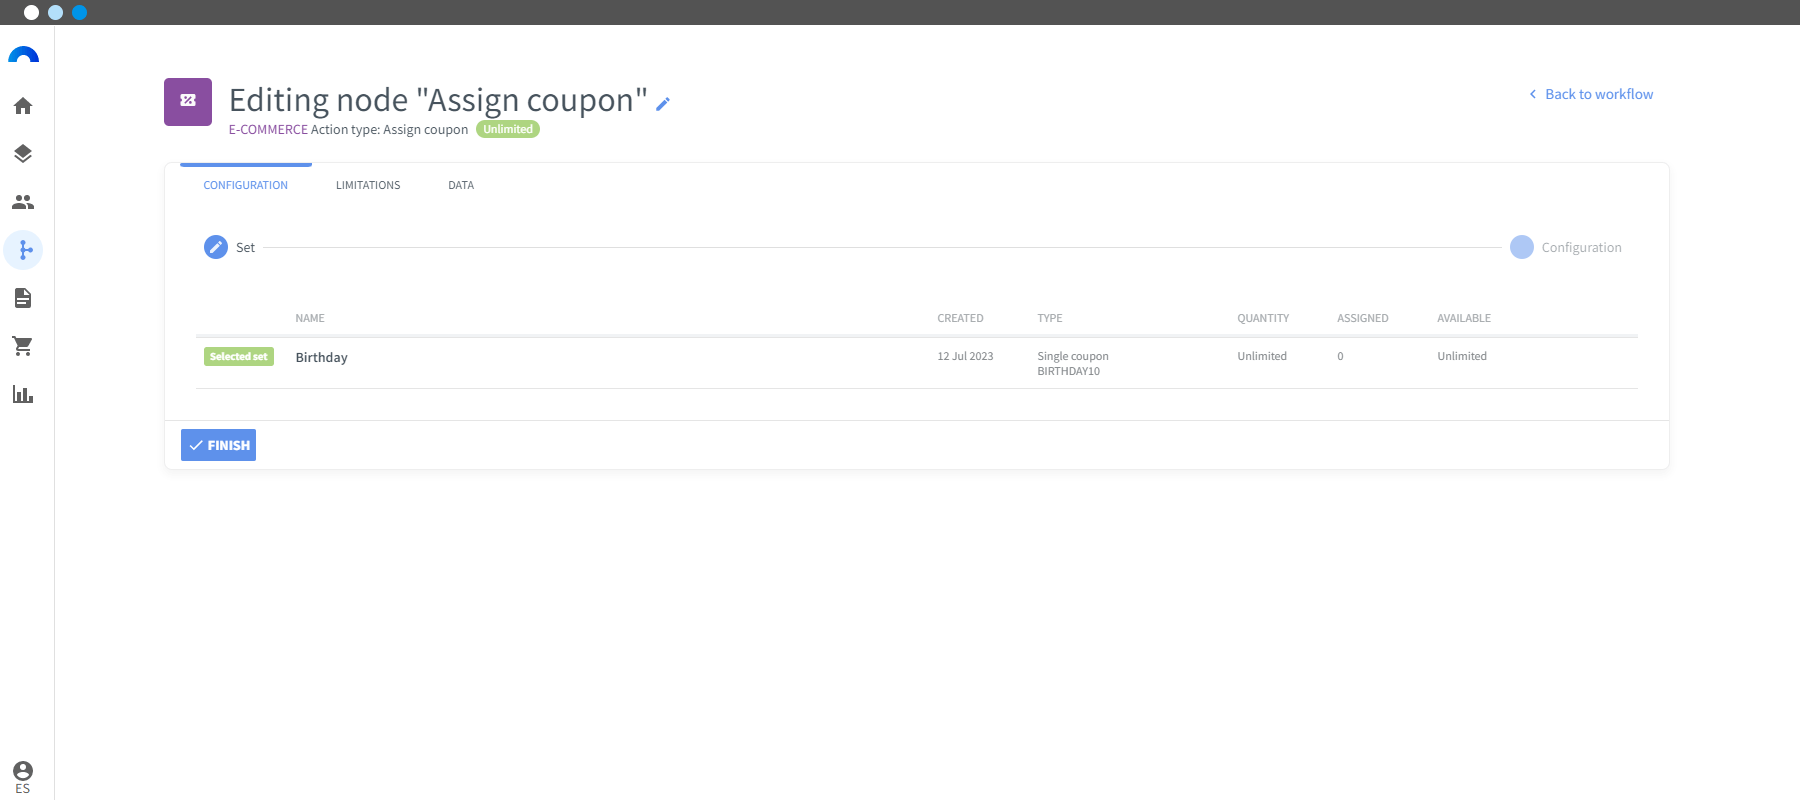This screenshot has height=800, width=1800.
Task: Jump to the Configuration step circle
Action: (1521, 247)
